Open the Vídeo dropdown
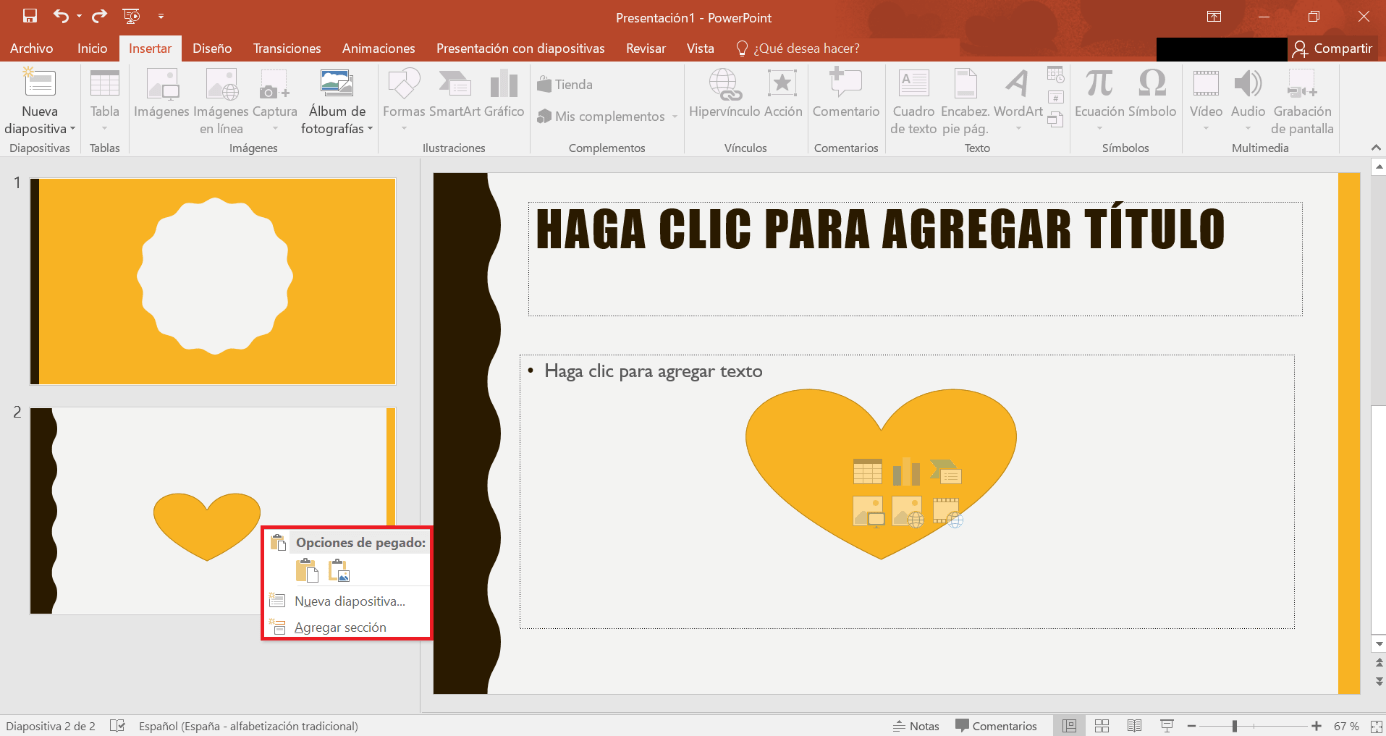The height and width of the screenshot is (736, 1386). tap(1206, 128)
